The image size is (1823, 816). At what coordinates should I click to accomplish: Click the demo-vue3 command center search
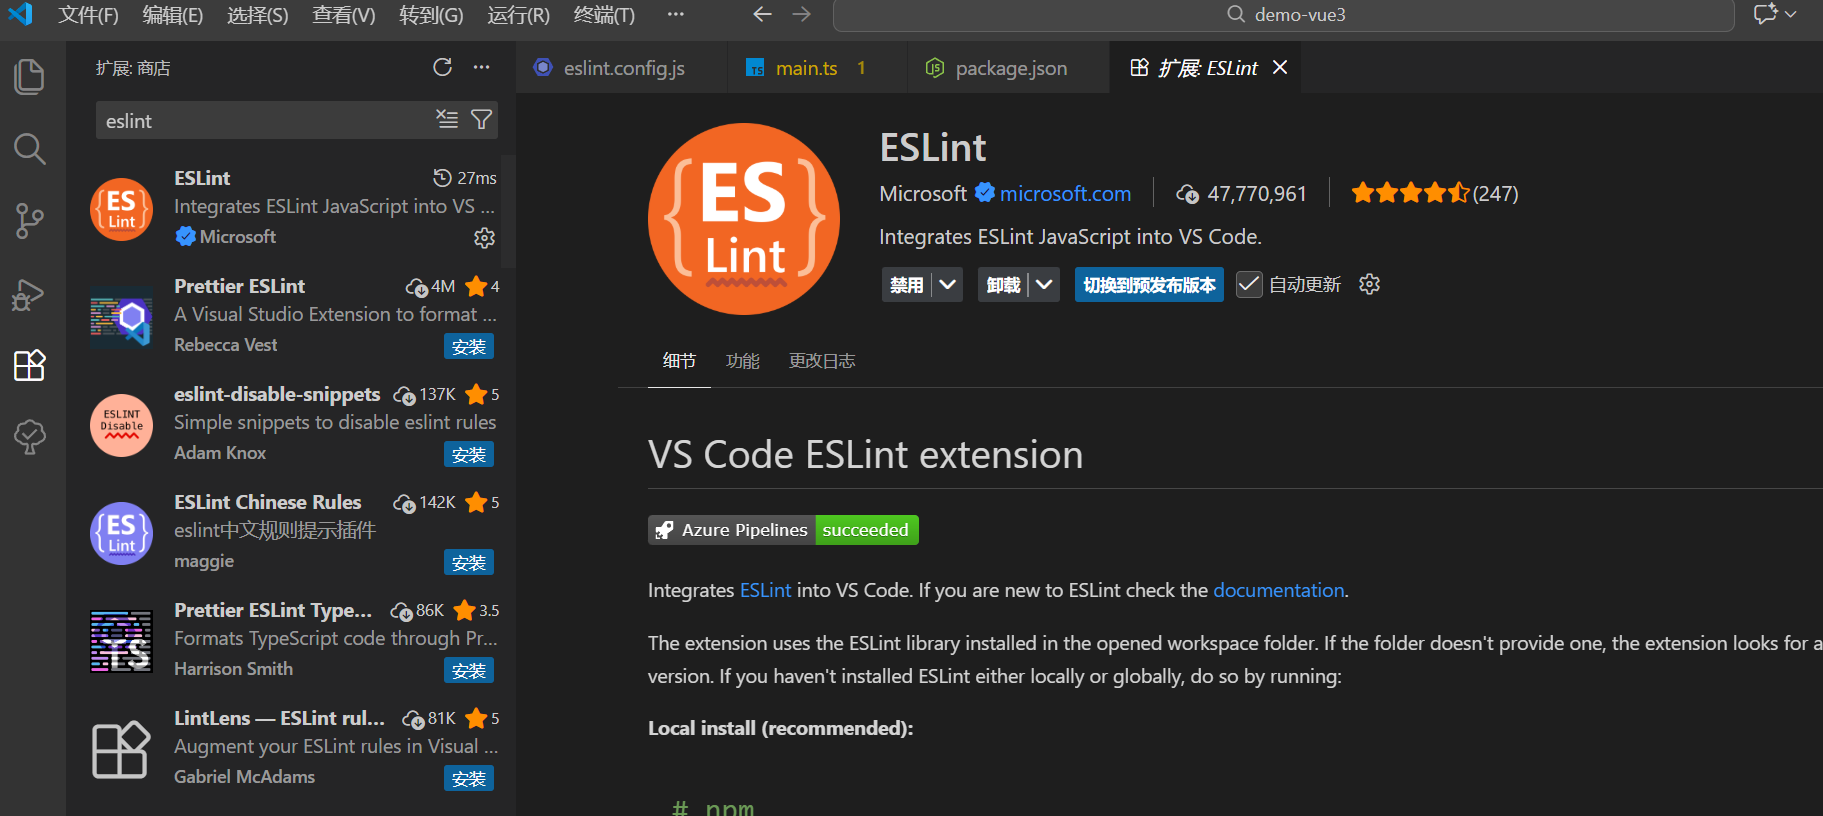click(1283, 15)
